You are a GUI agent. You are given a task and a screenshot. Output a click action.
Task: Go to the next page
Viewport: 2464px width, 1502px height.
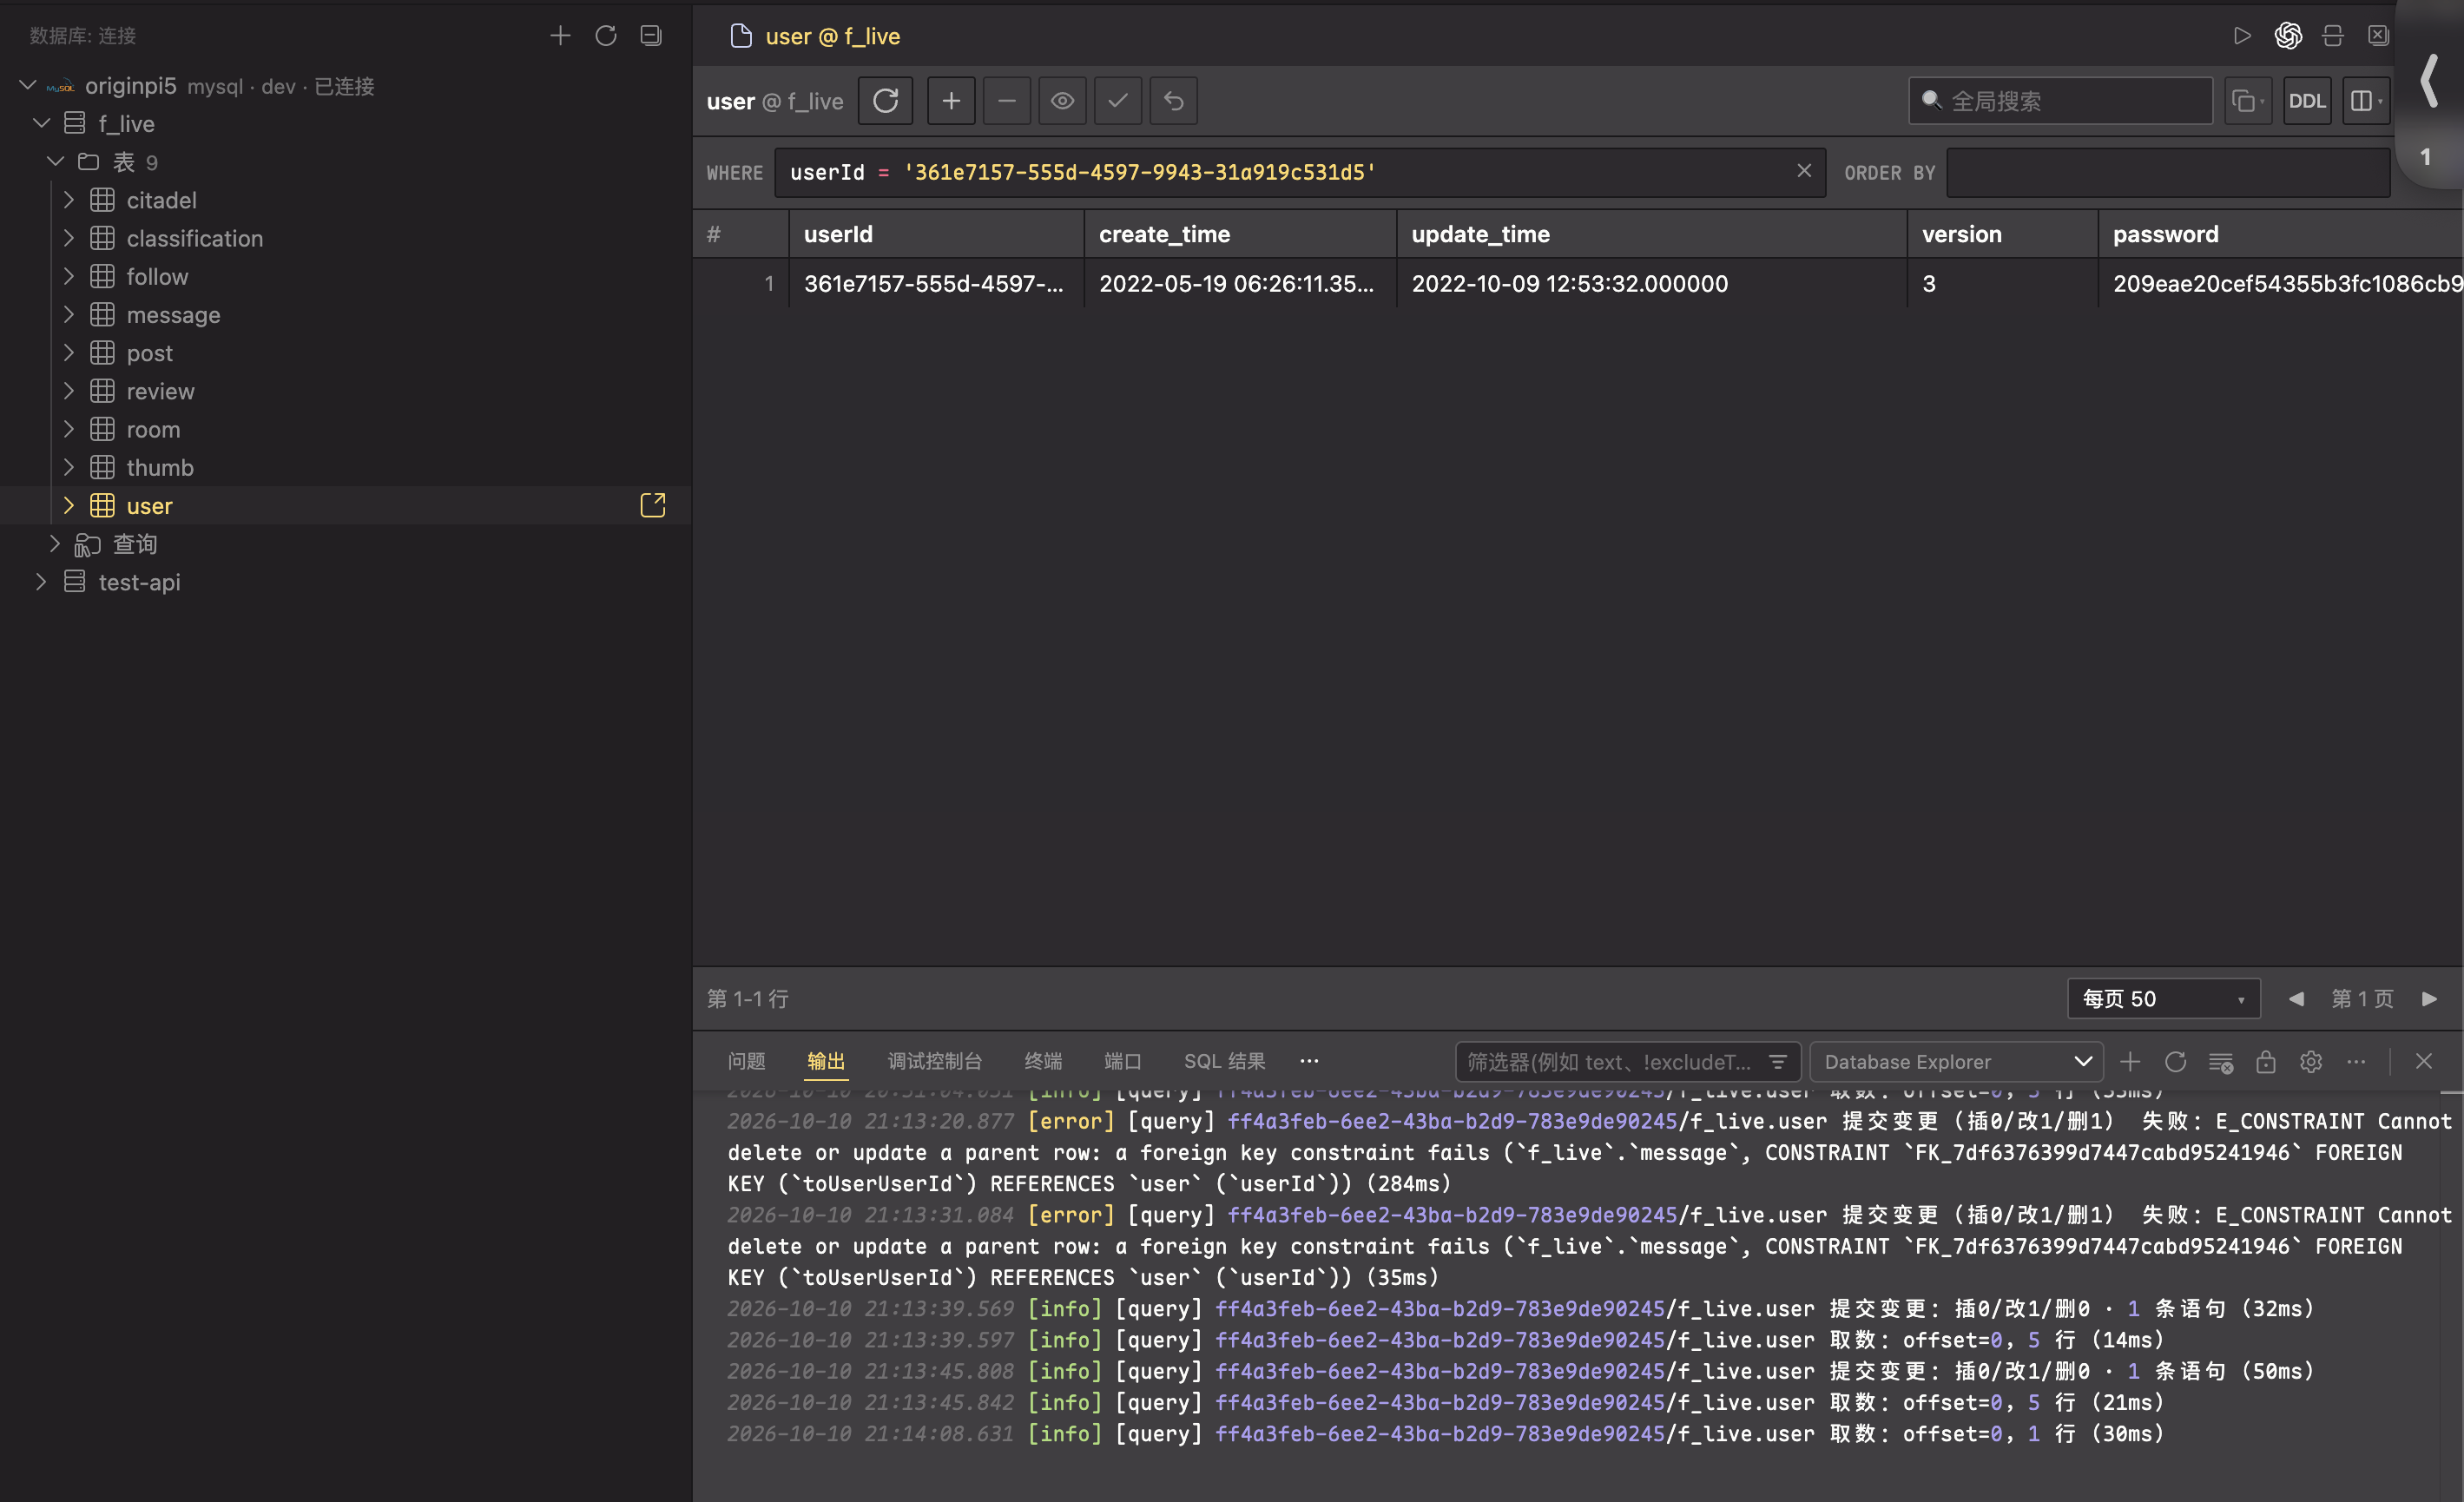(2429, 998)
